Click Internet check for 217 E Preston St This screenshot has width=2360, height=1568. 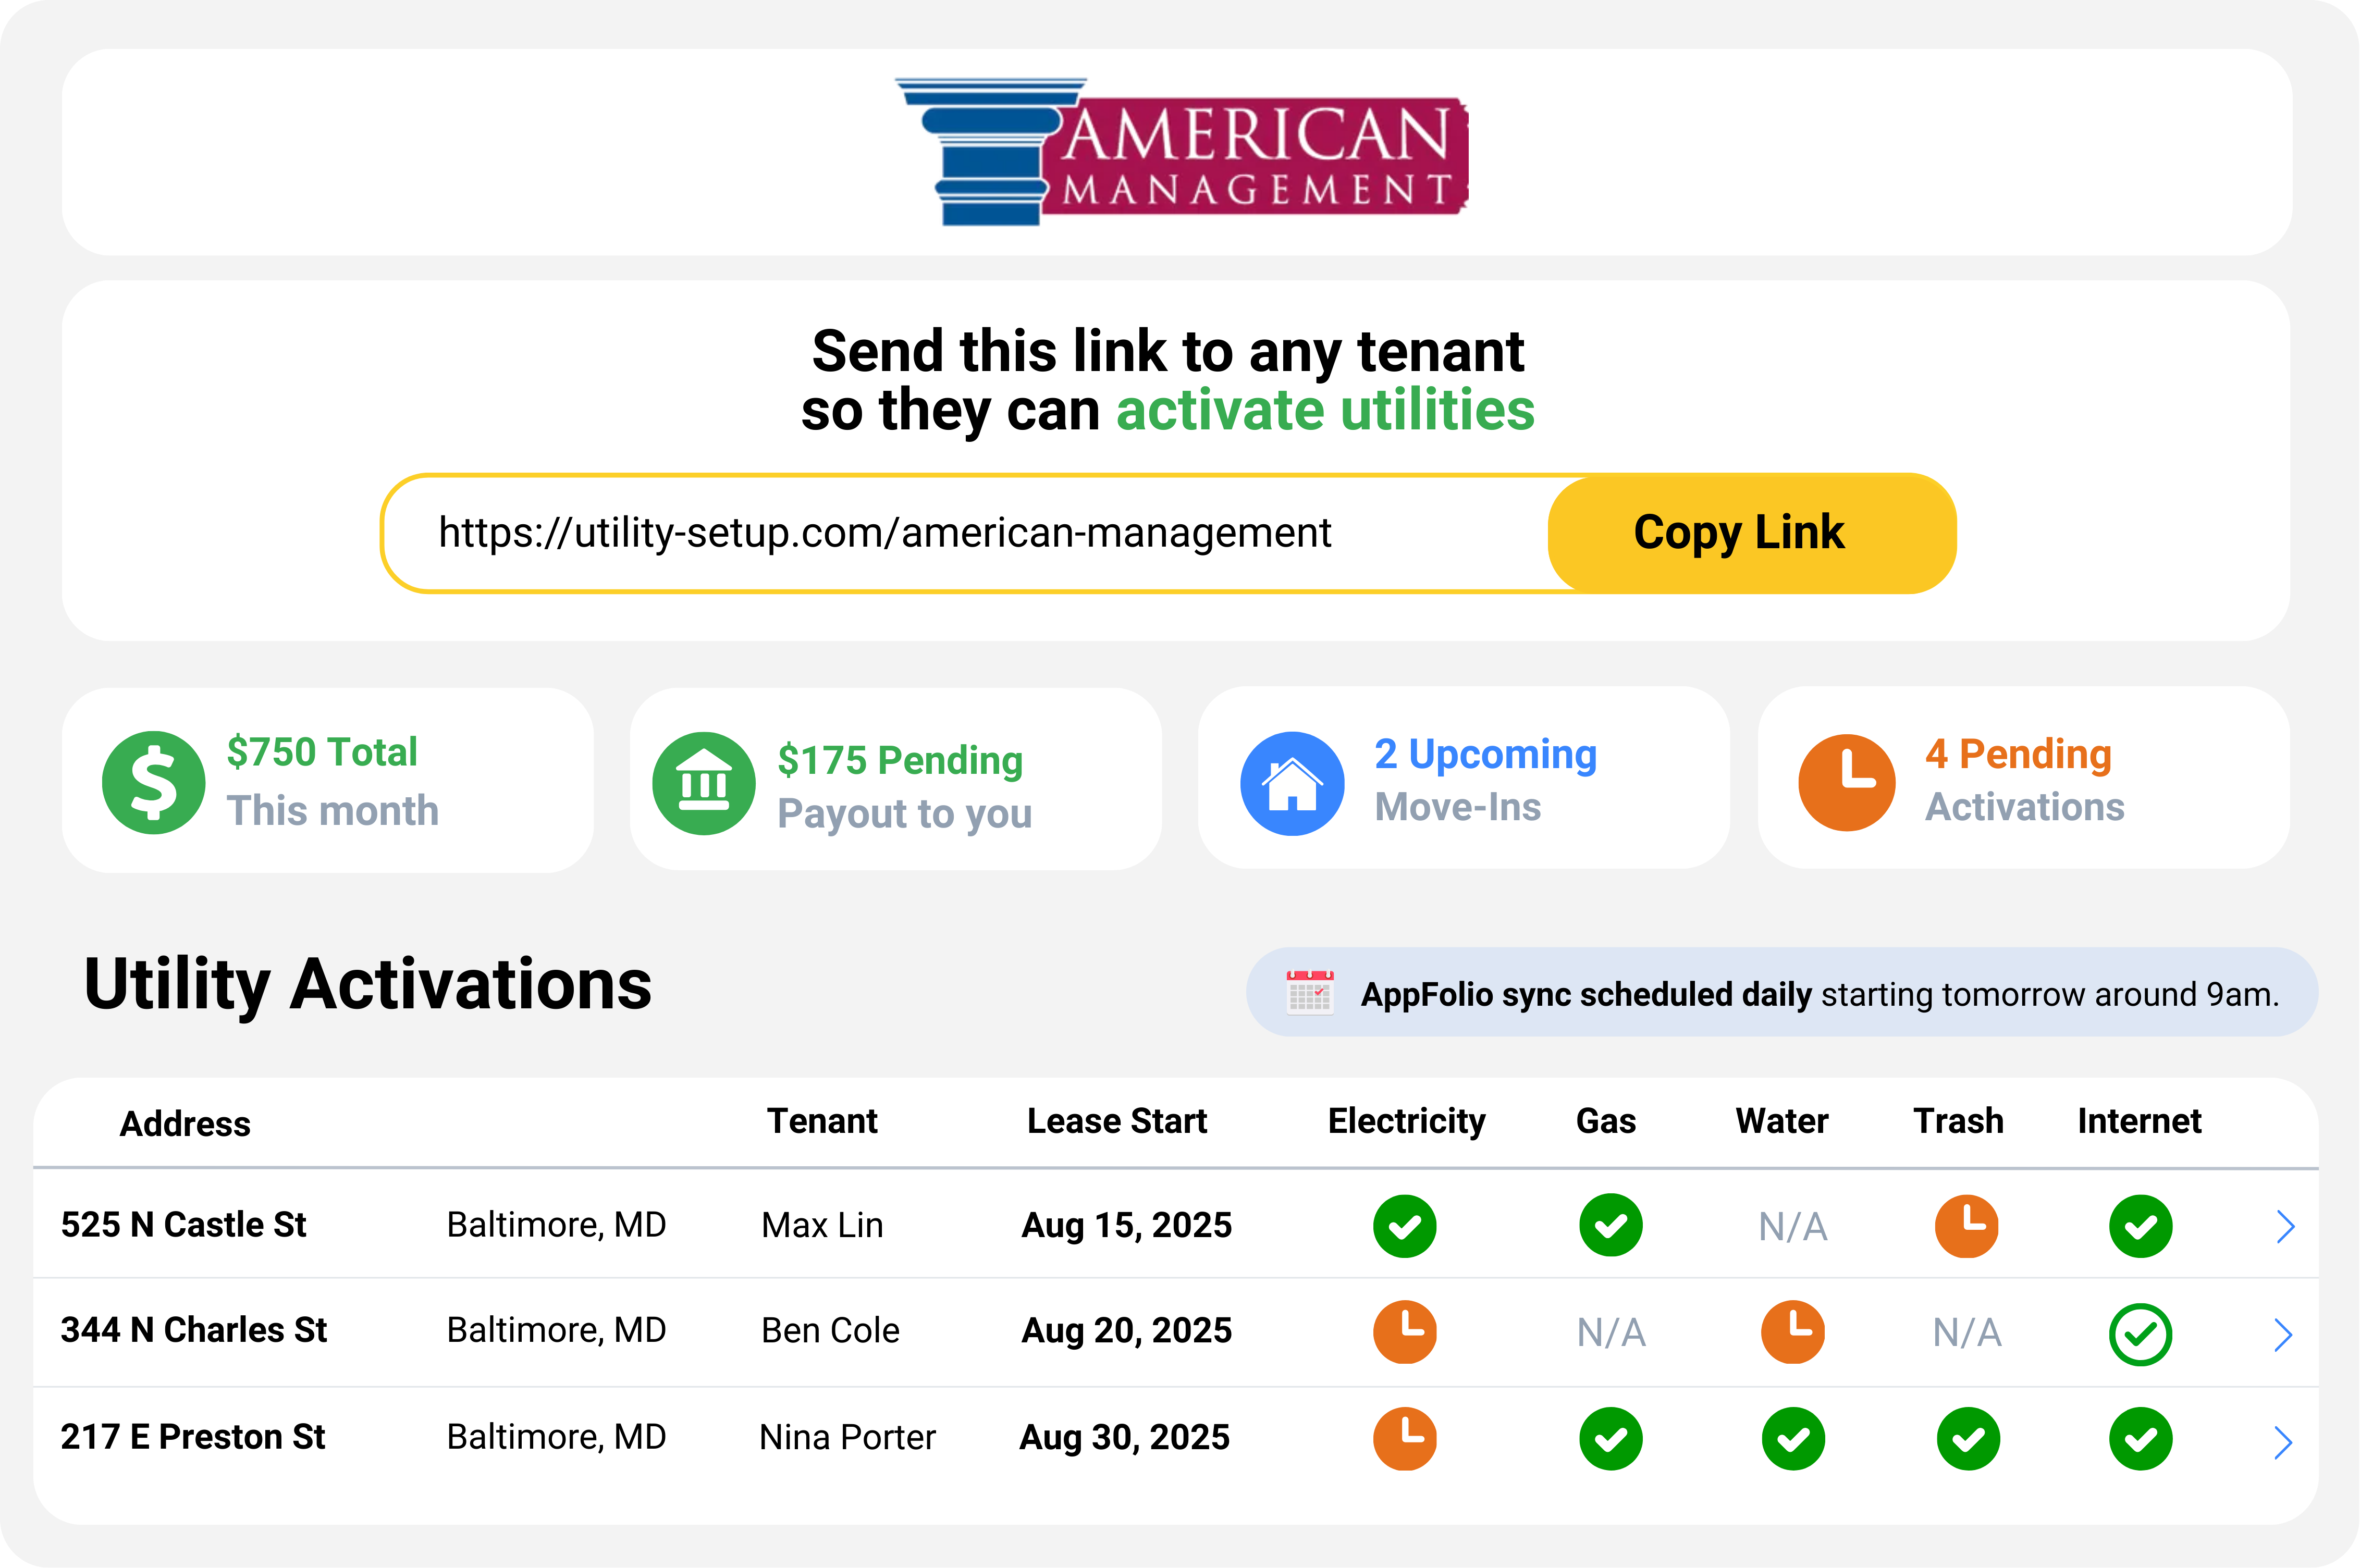click(x=2141, y=1439)
